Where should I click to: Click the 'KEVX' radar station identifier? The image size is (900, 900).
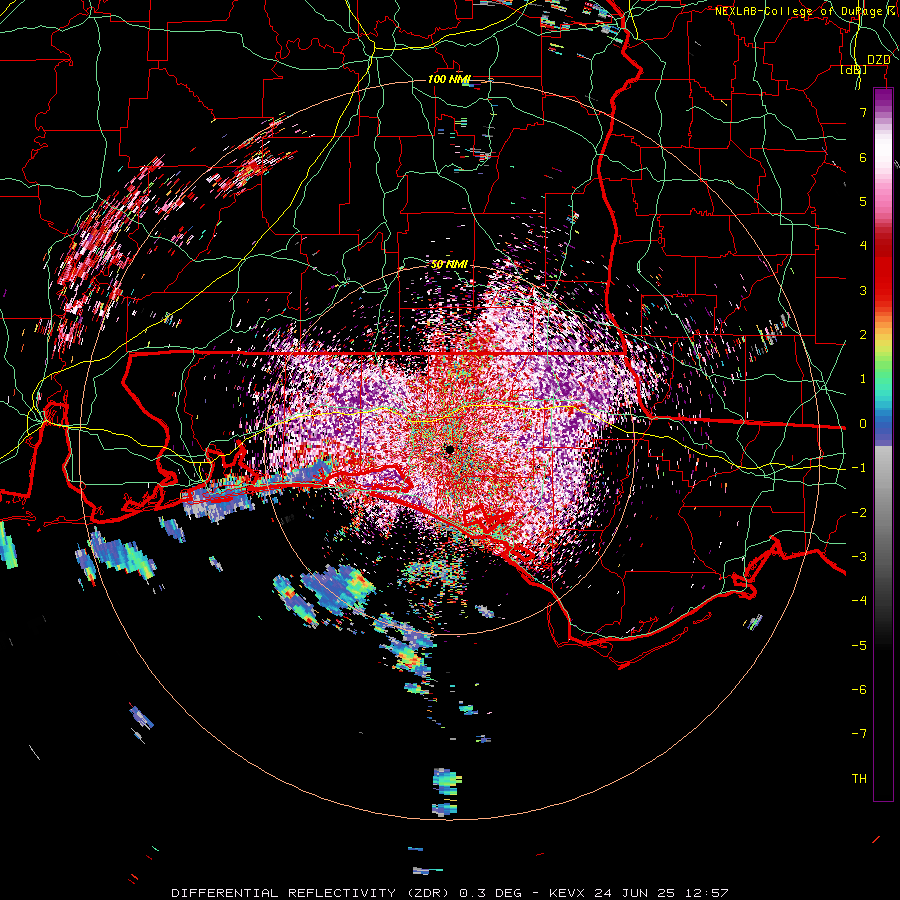(x=569, y=893)
